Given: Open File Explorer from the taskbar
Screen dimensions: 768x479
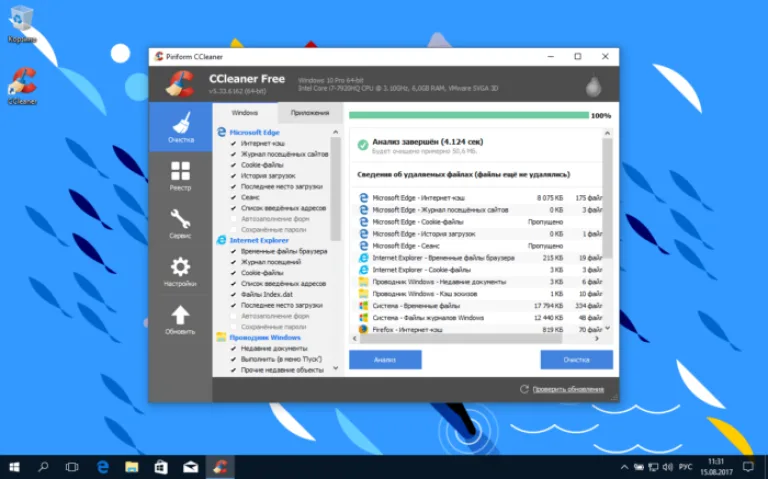Looking at the screenshot, I should (x=131, y=467).
